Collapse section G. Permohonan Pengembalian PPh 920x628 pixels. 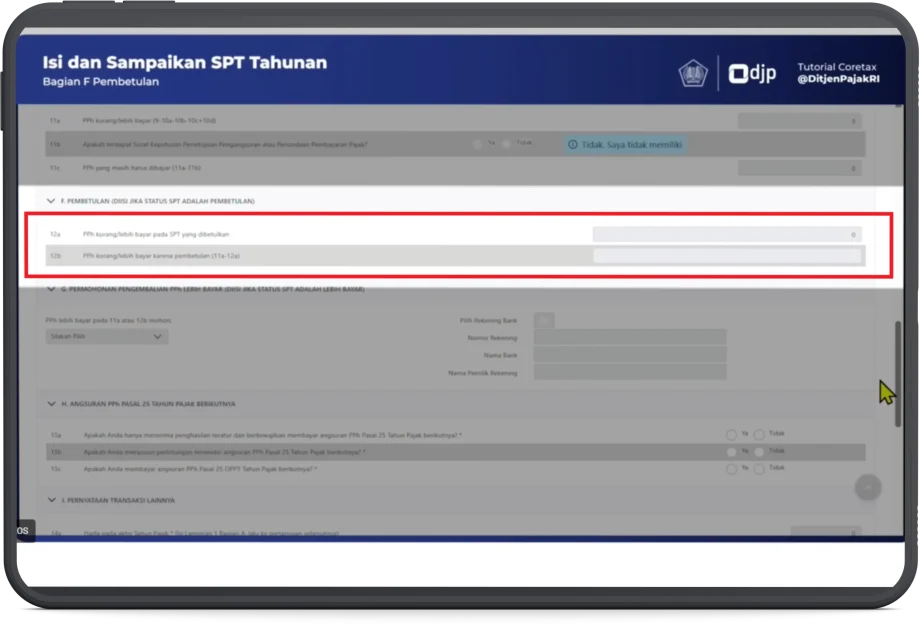pos(51,290)
